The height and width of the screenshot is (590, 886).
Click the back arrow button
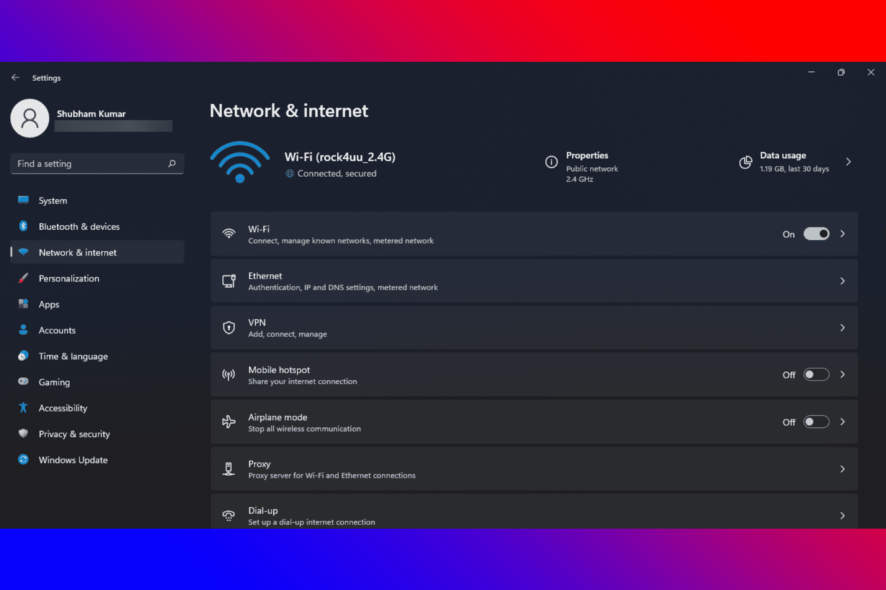pyautogui.click(x=14, y=76)
